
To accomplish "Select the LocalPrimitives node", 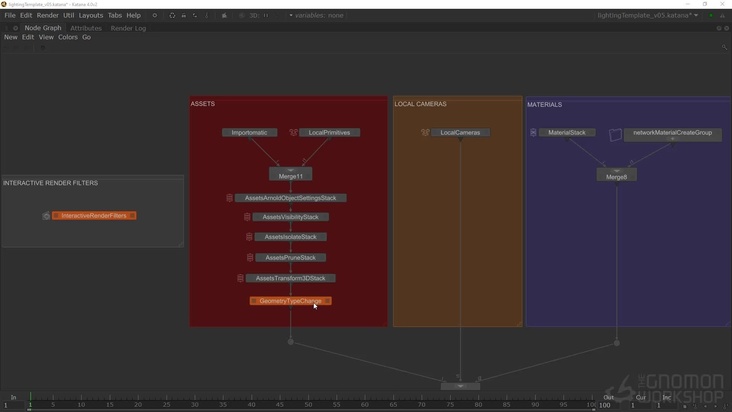I will click(329, 133).
